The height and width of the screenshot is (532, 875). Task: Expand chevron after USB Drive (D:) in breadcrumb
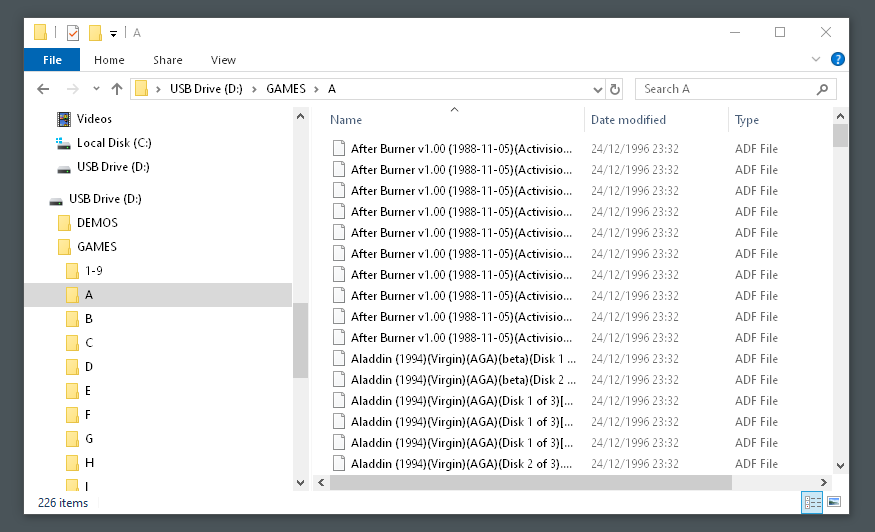254,89
